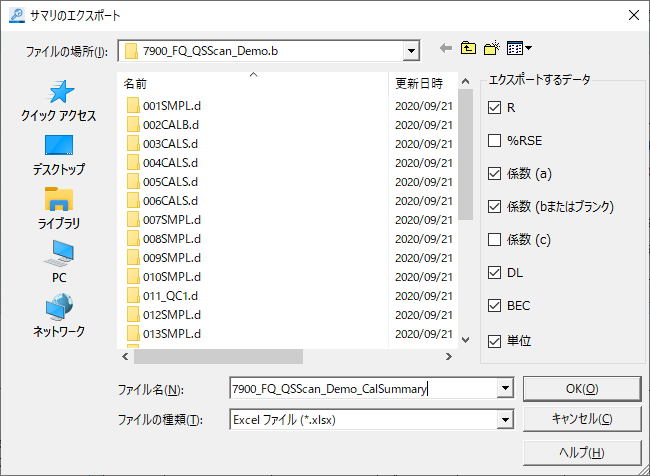The height and width of the screenshot is (476, 650).
Task: Close the サマリのエクスポート dialog
Action: [633, 15]
